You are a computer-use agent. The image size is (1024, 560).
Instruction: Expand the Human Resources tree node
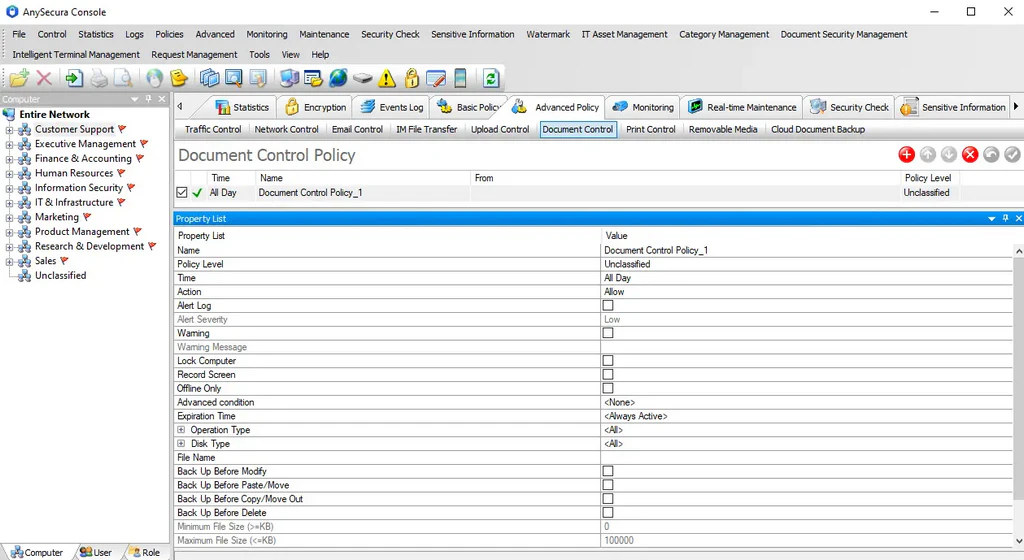click(x=9, y=174)
